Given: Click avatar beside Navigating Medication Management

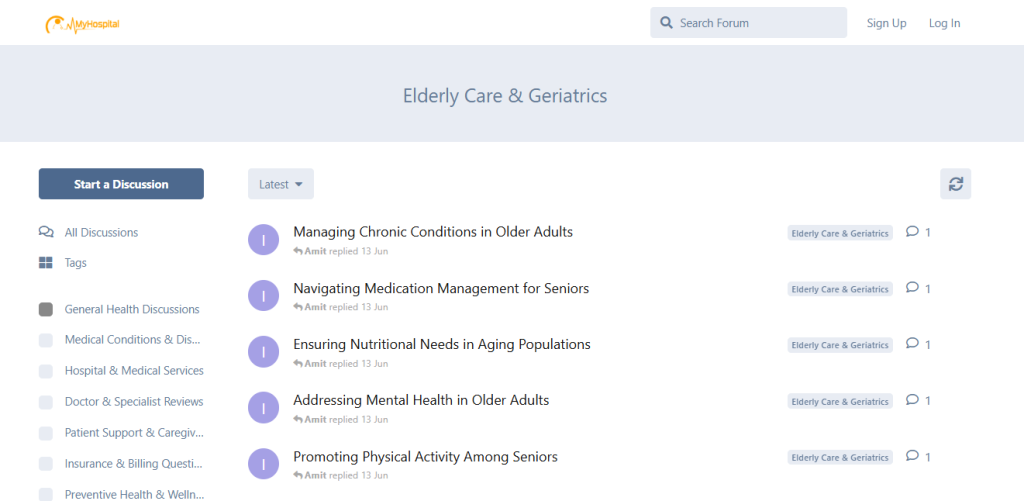Looking at the screenshot, I should click(263, 296).
